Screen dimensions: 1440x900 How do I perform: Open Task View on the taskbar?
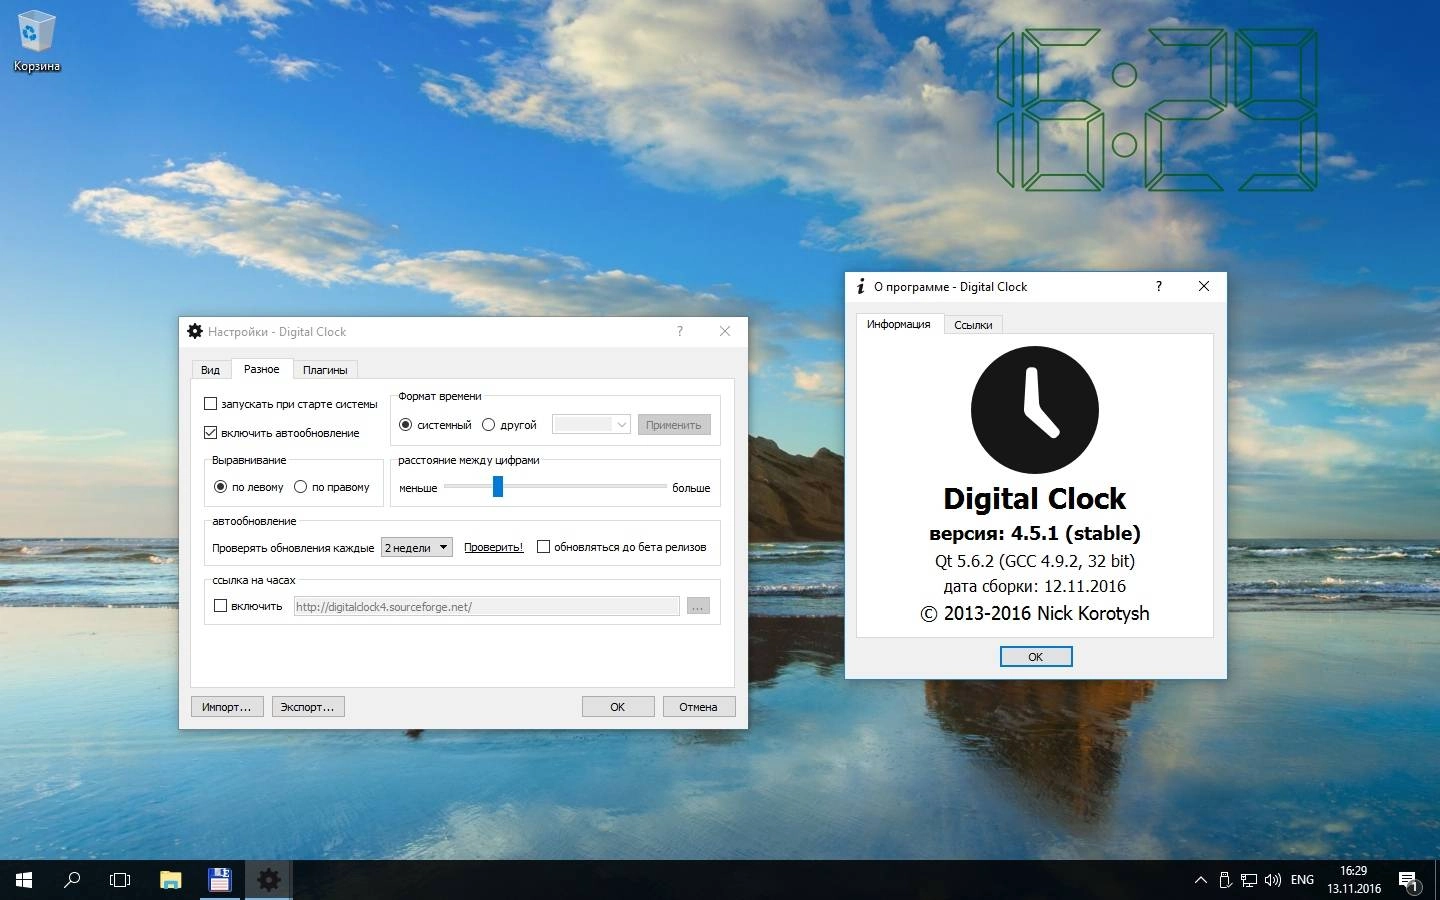pyautogui.click(x=120, y=880)
